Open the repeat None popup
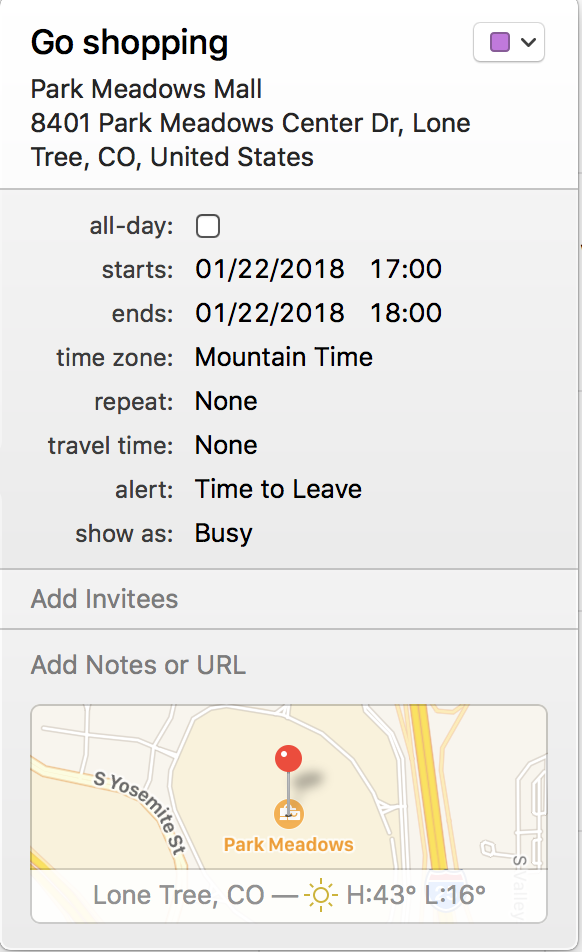The width and height of the screenshot is (582, 952). coord(226,401)
